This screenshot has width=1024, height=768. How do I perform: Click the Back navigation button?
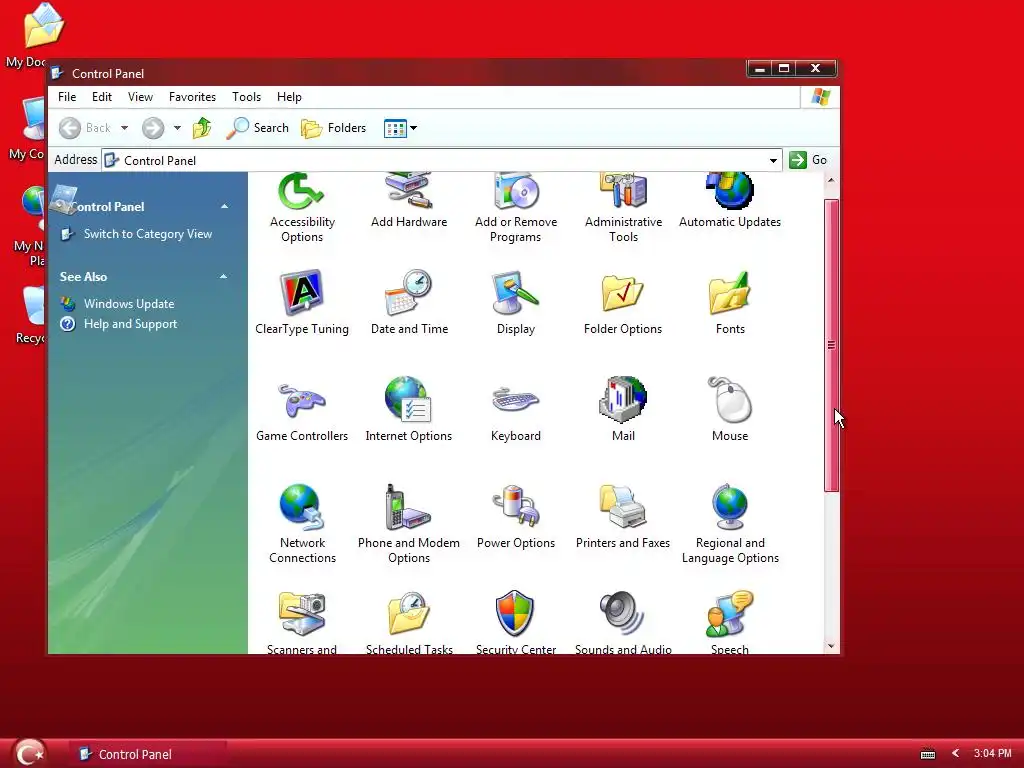(x=85, y=128)
